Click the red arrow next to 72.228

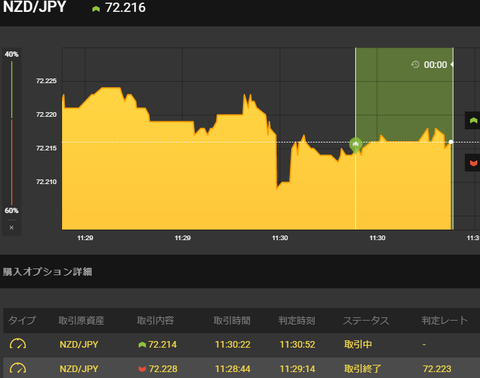coord(142,369)
